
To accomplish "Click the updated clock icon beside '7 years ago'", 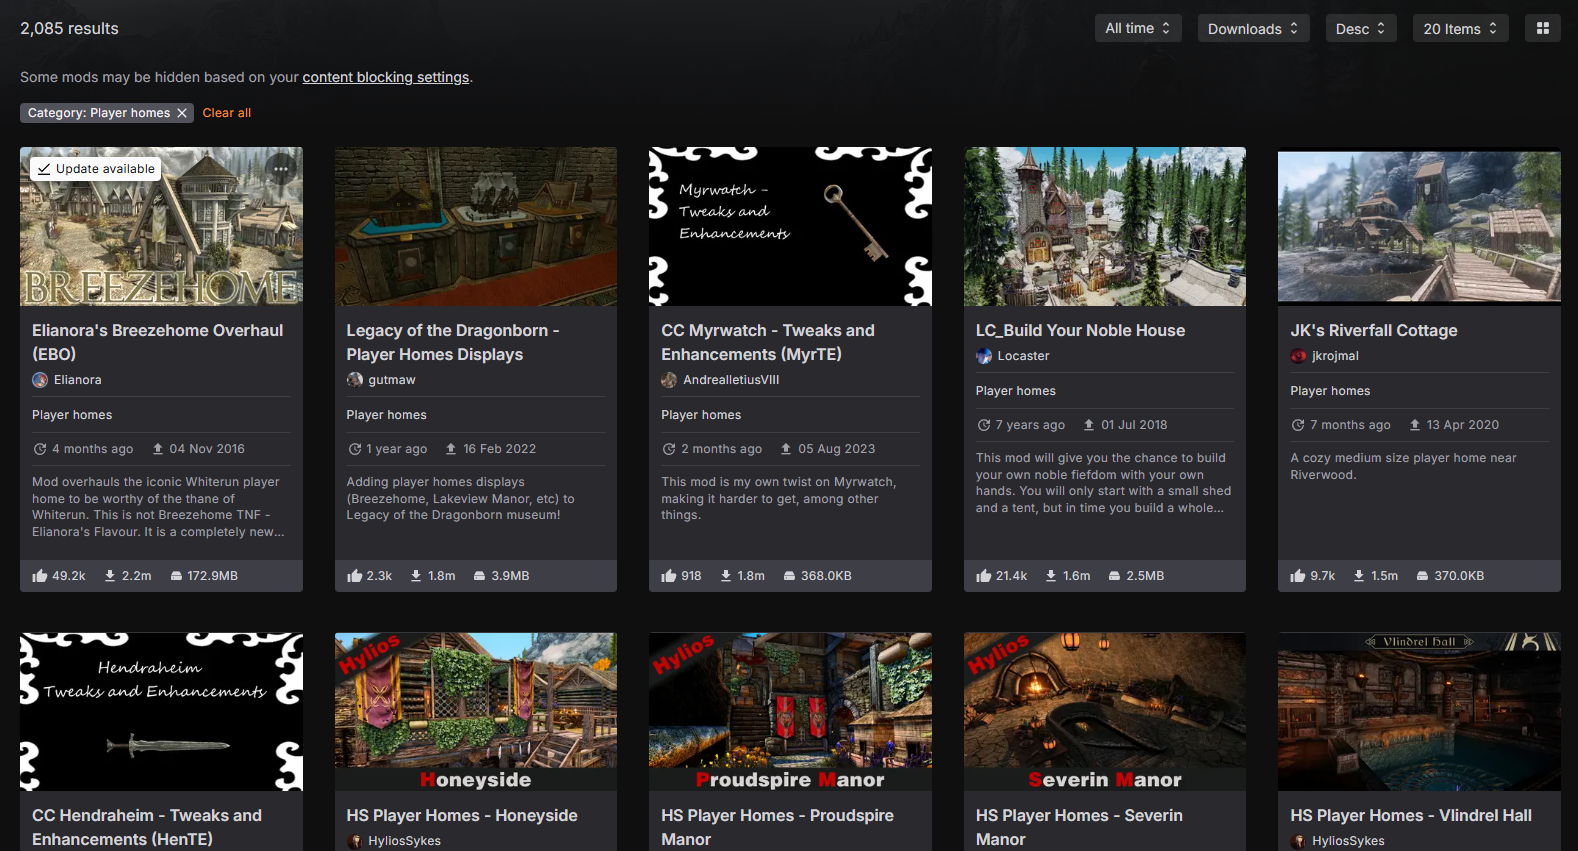I will pos(983,425).
